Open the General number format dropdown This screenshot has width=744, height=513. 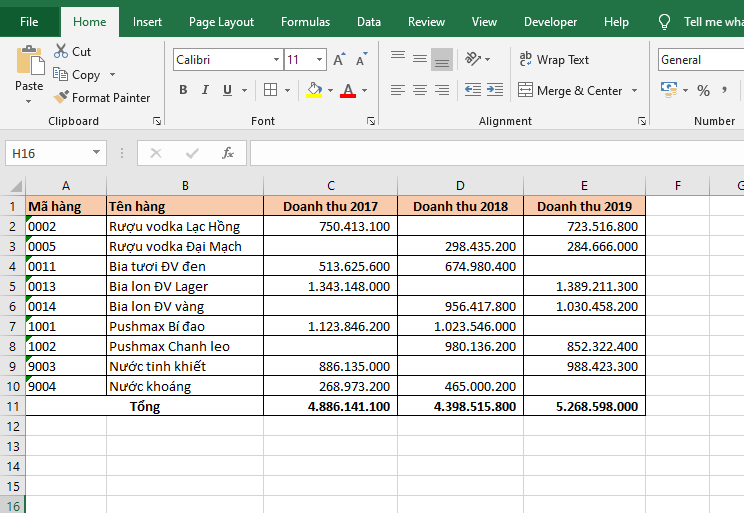coord(698,60)
